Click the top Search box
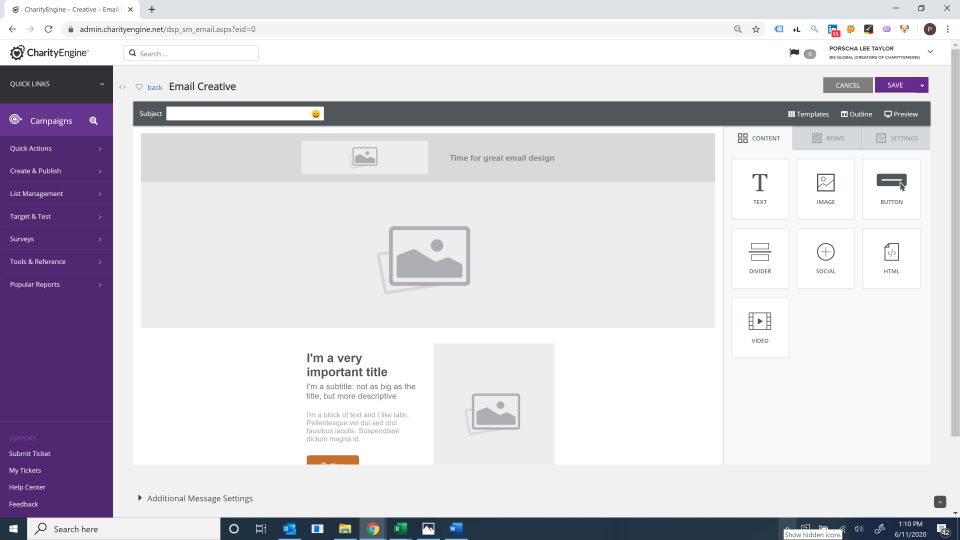 coord(191,53)
